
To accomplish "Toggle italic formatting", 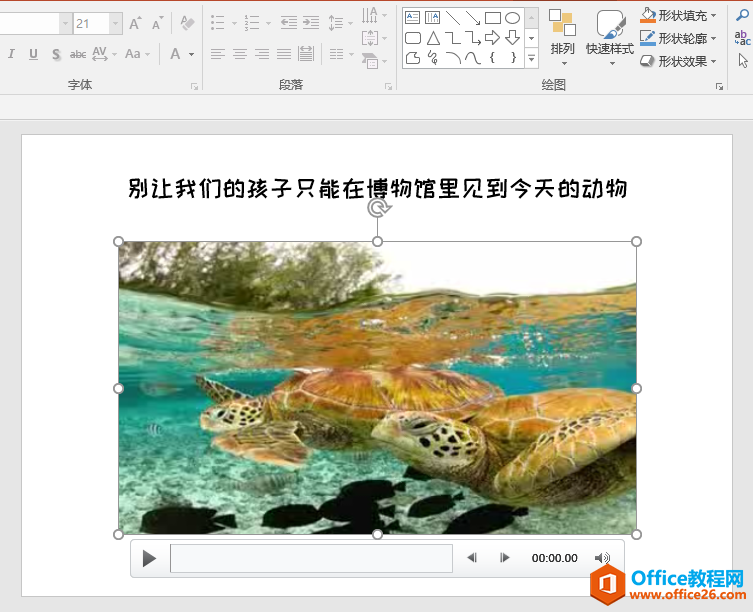I will point(11,54).
